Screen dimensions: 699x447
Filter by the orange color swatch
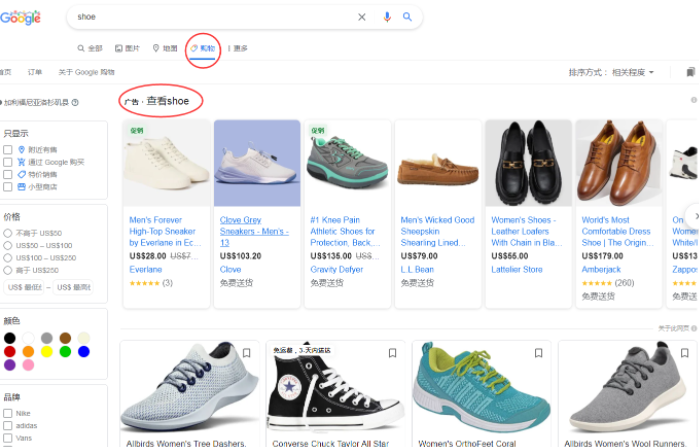(28, 352)
